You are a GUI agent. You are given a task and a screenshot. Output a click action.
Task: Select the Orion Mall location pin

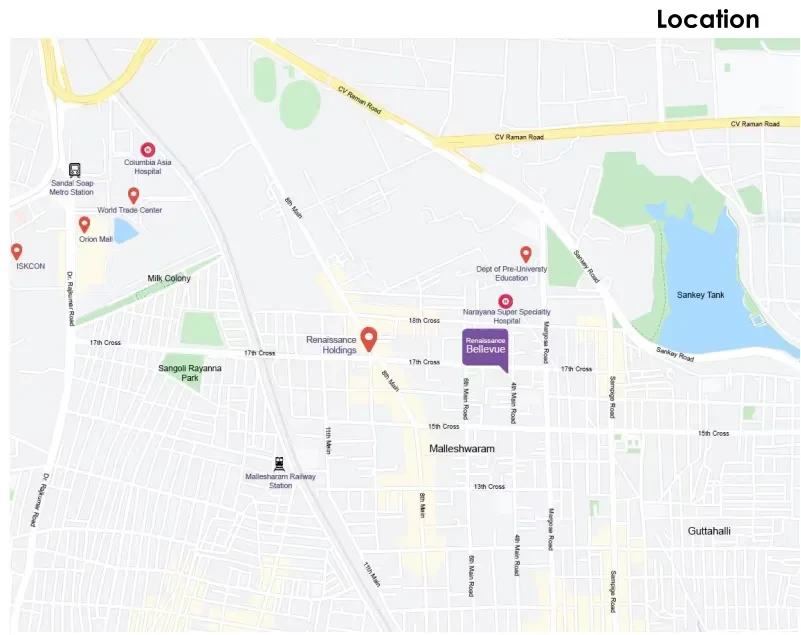(84, 225)
